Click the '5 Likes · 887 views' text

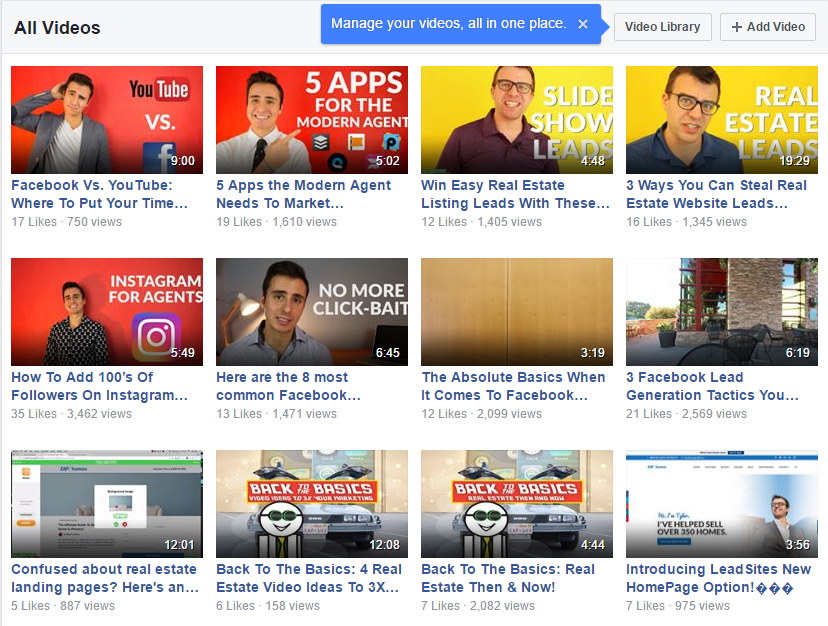click(x=63, y=606)
